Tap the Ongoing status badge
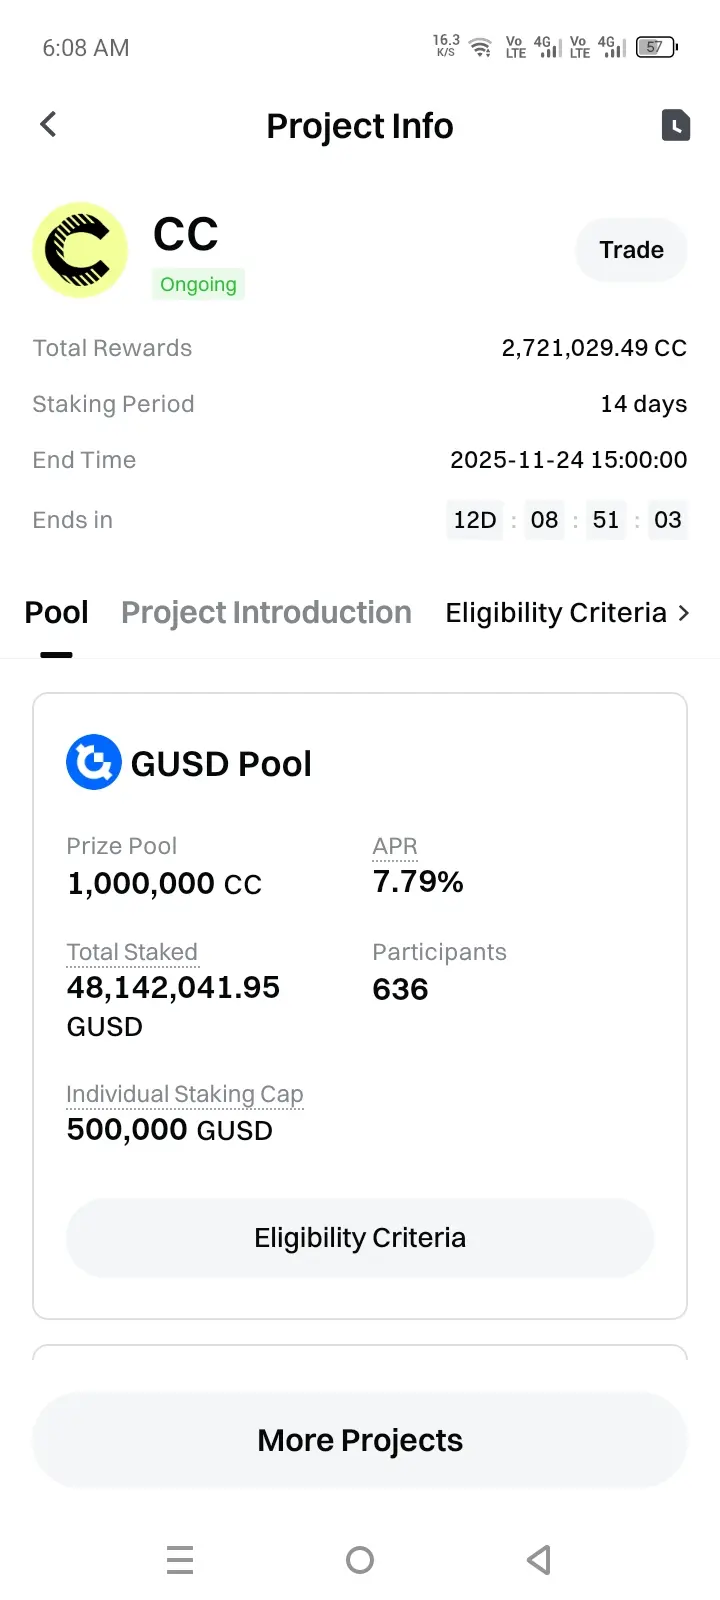This screenshot has width=720, height=1600. click(x=198, y=284)
